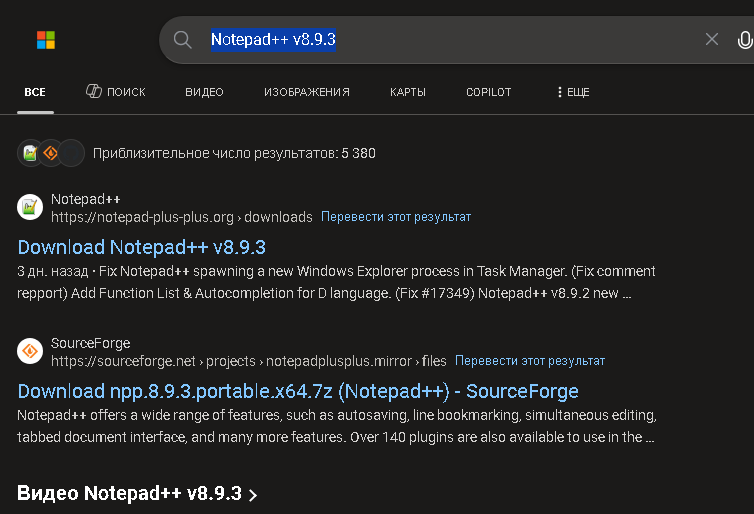Switch to the ВИДЕО tab
The height and width of the screenshot is (514, 754).
point(204,92)
